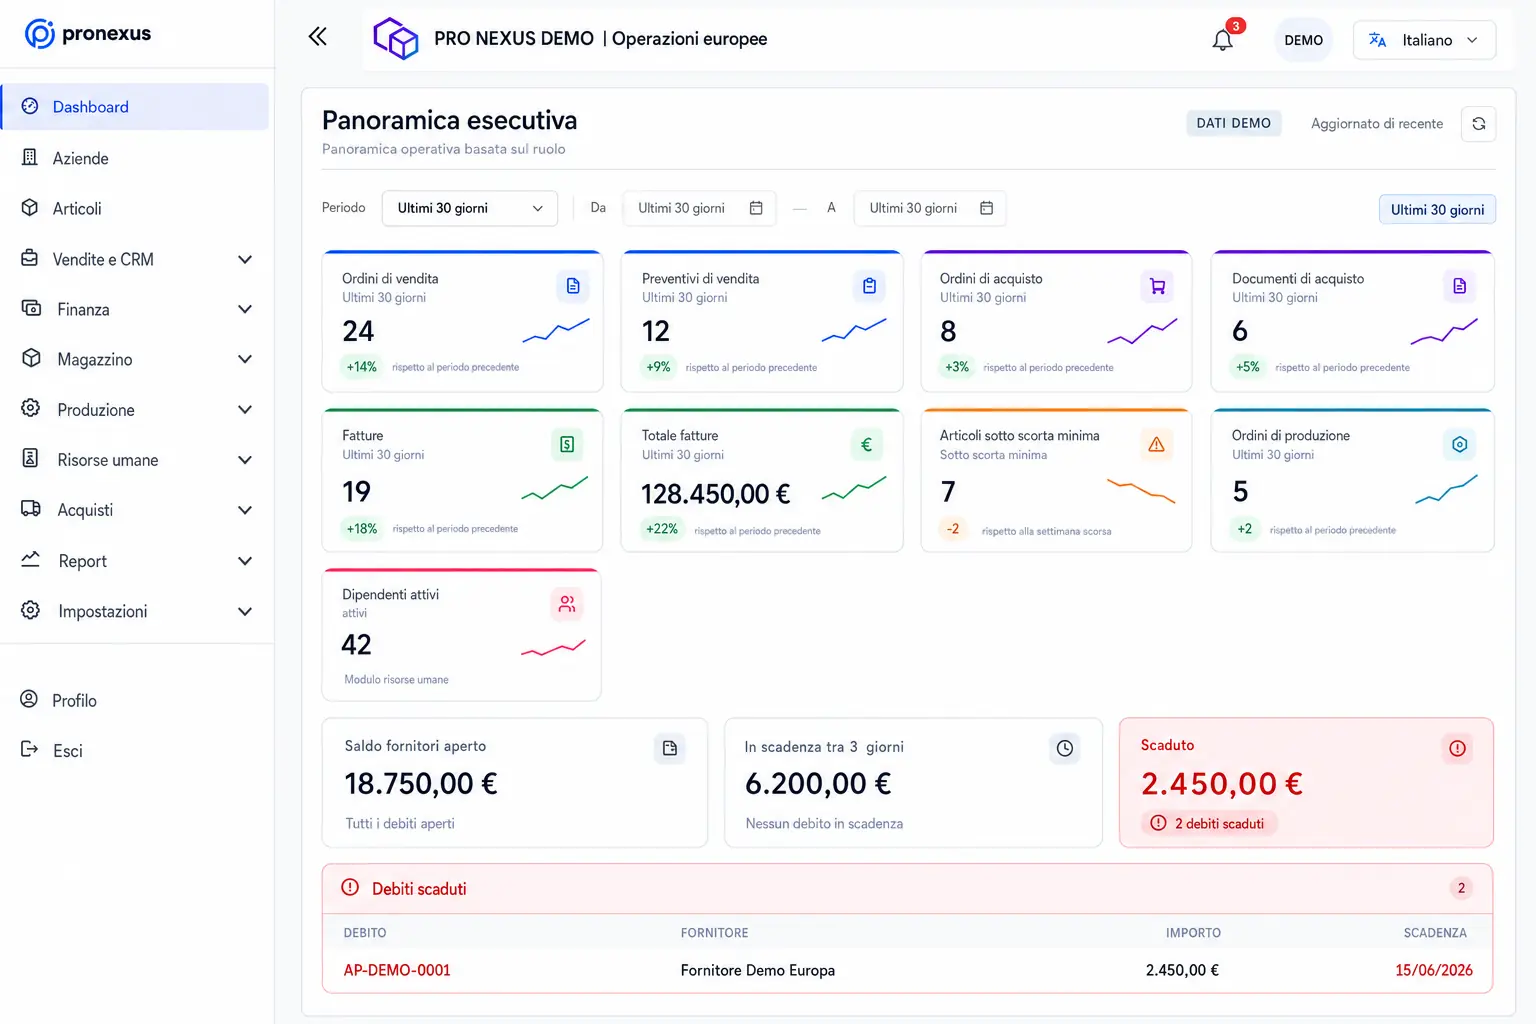
Task: Click the 18.750,00 € balance value
Action: click(421, 783)
